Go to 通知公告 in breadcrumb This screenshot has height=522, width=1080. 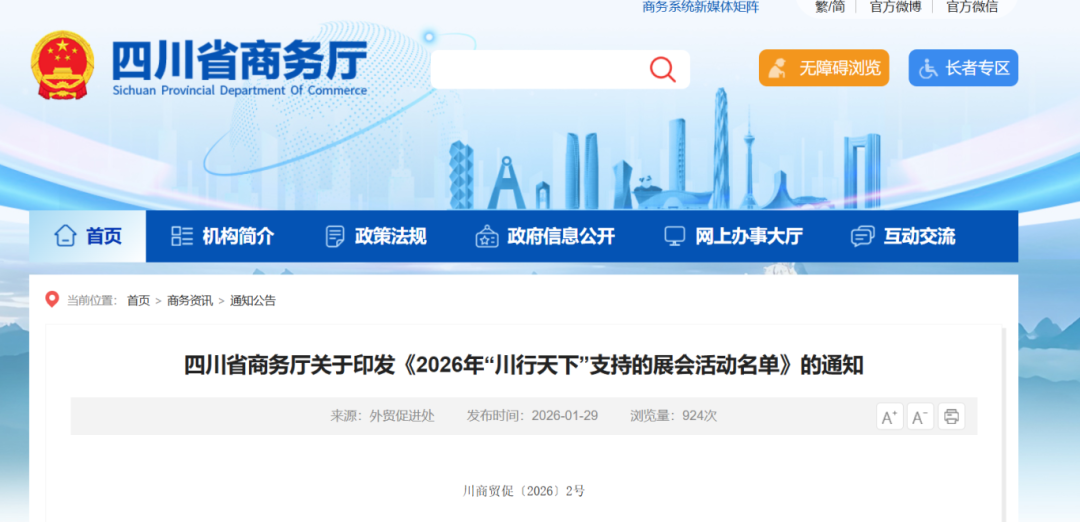253,300
